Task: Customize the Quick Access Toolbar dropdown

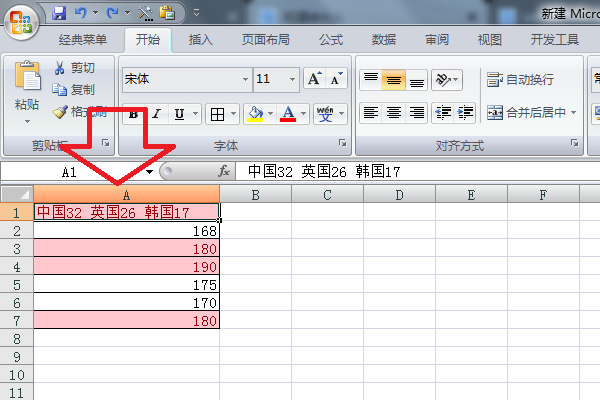Action: pos(196,13)
